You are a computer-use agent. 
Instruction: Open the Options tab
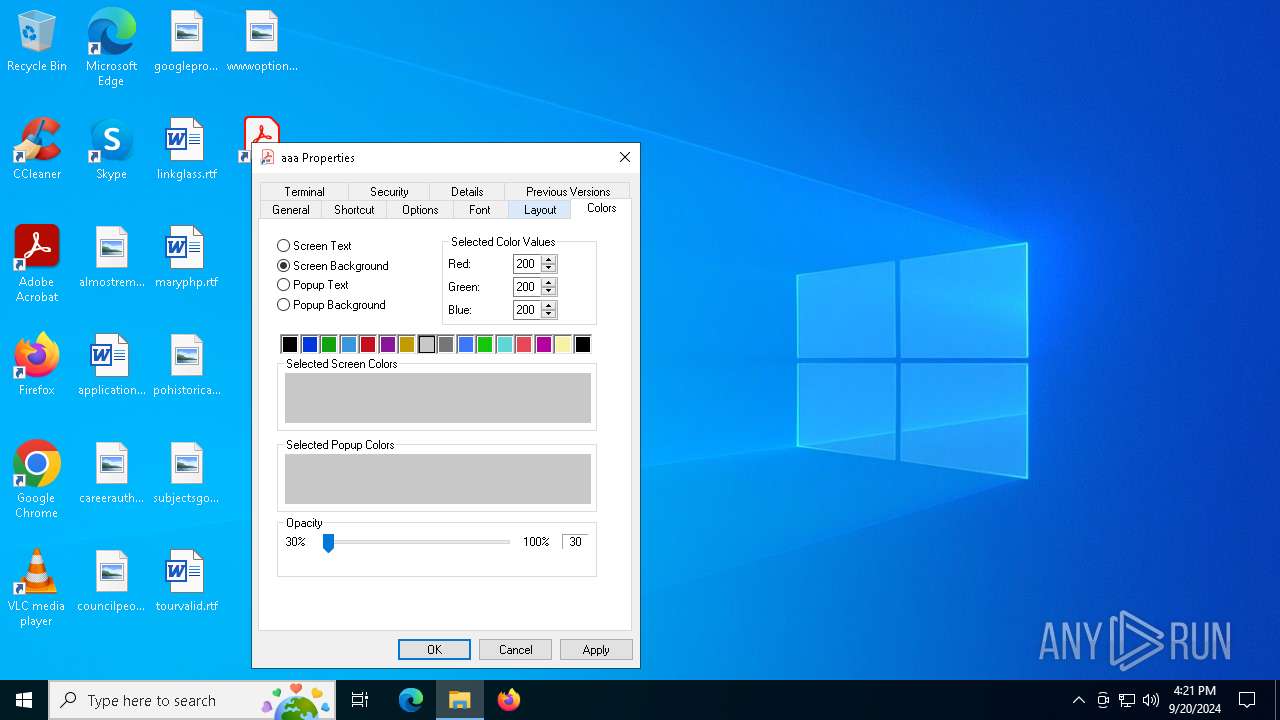tap(420, 210)
